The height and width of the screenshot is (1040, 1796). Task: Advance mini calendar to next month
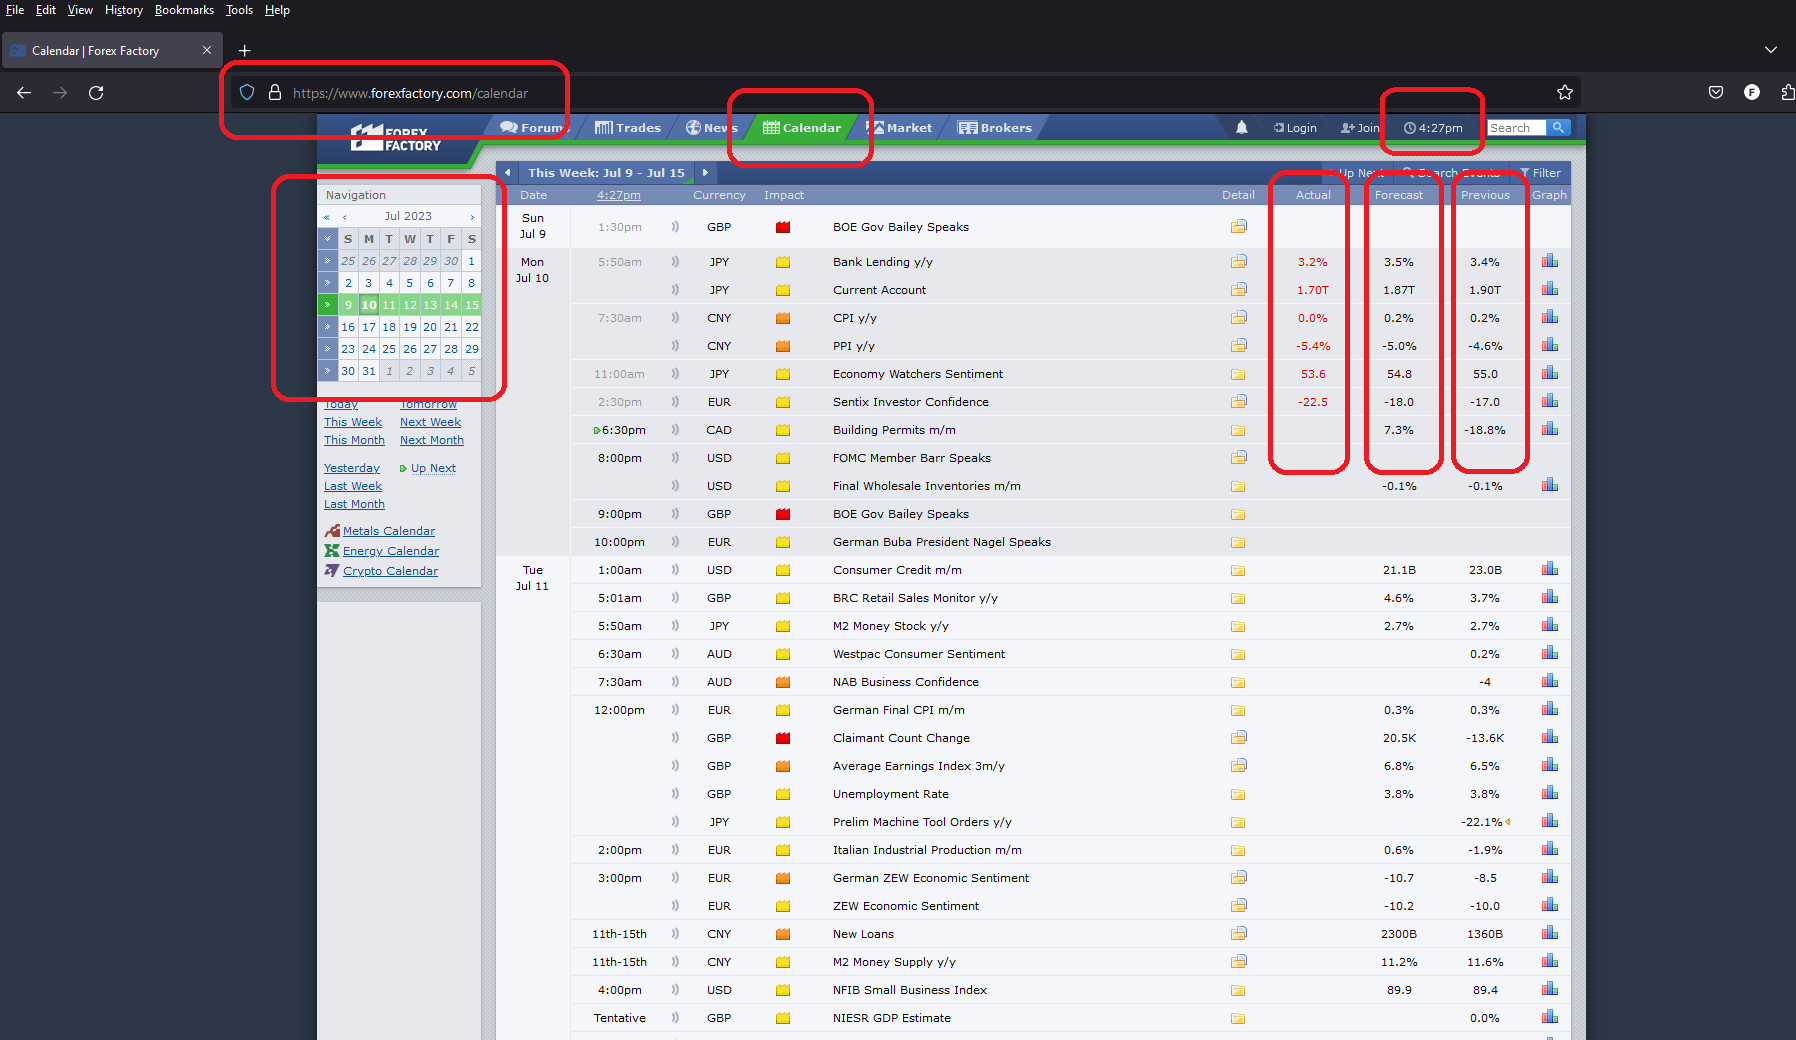(472, 217)
